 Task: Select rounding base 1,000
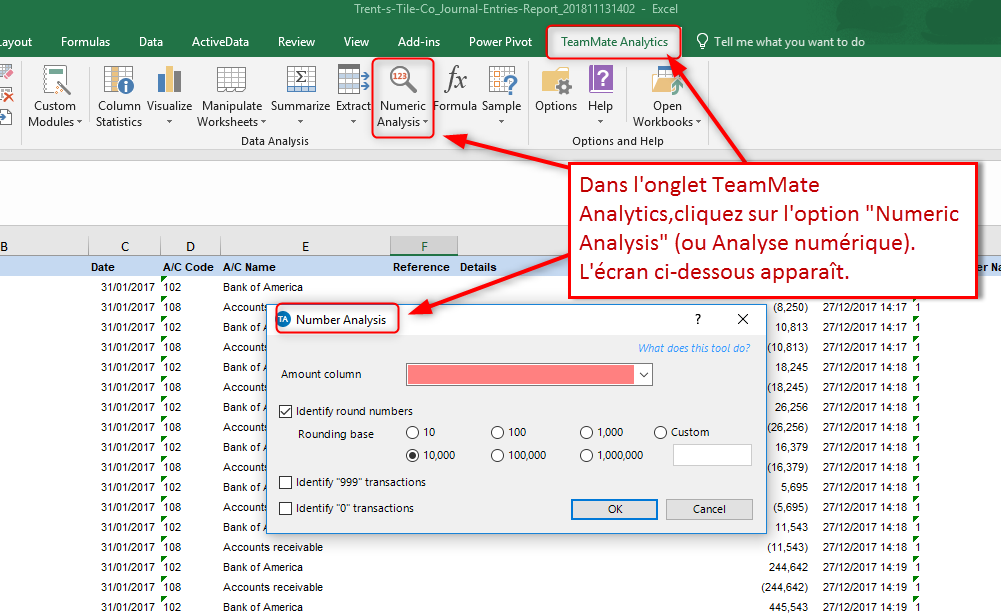586,432
